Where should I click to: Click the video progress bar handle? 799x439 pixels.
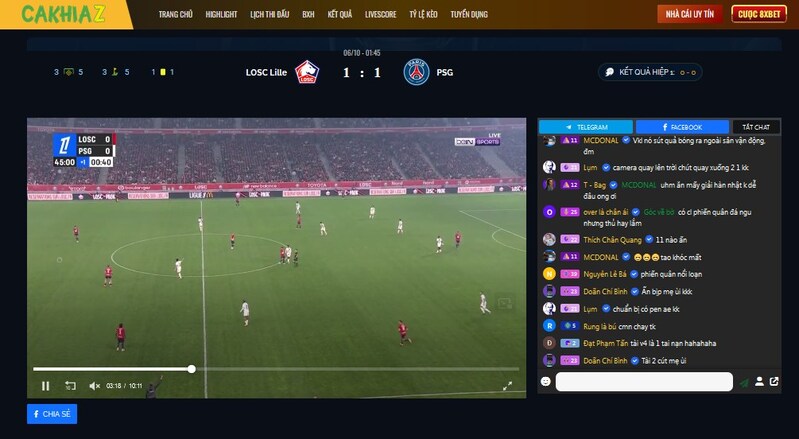point(192,369)
